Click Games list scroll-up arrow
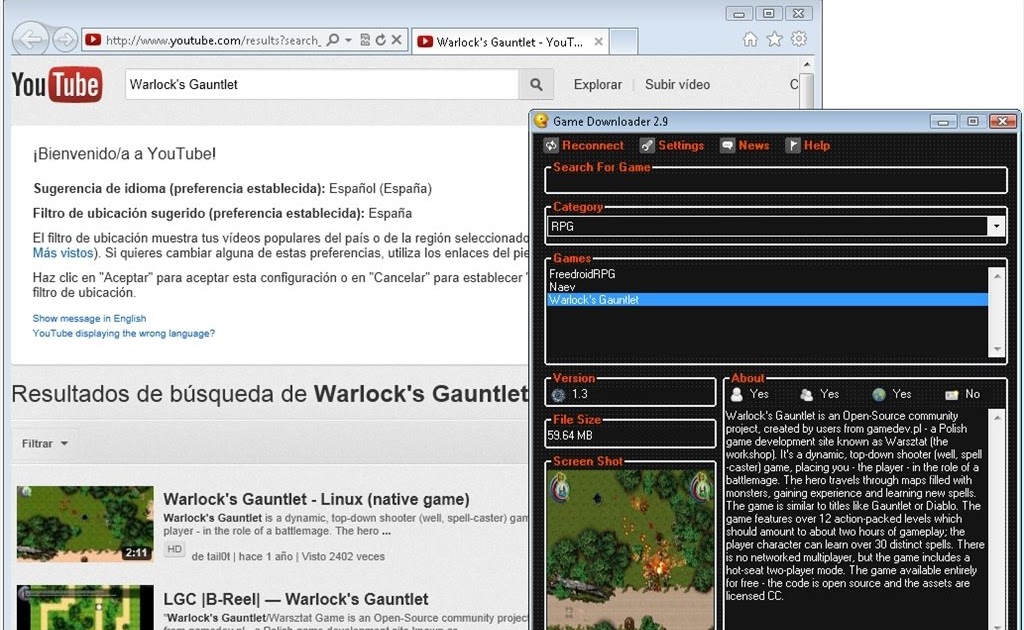 pos(997,276)
